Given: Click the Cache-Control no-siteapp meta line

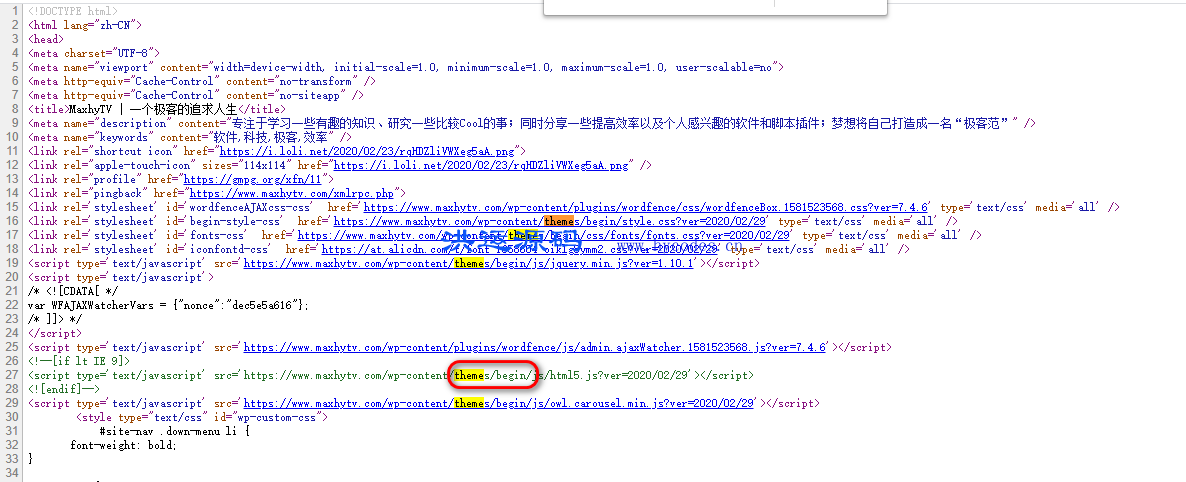Looking at the screenshot, I should (x=195, y=95).
